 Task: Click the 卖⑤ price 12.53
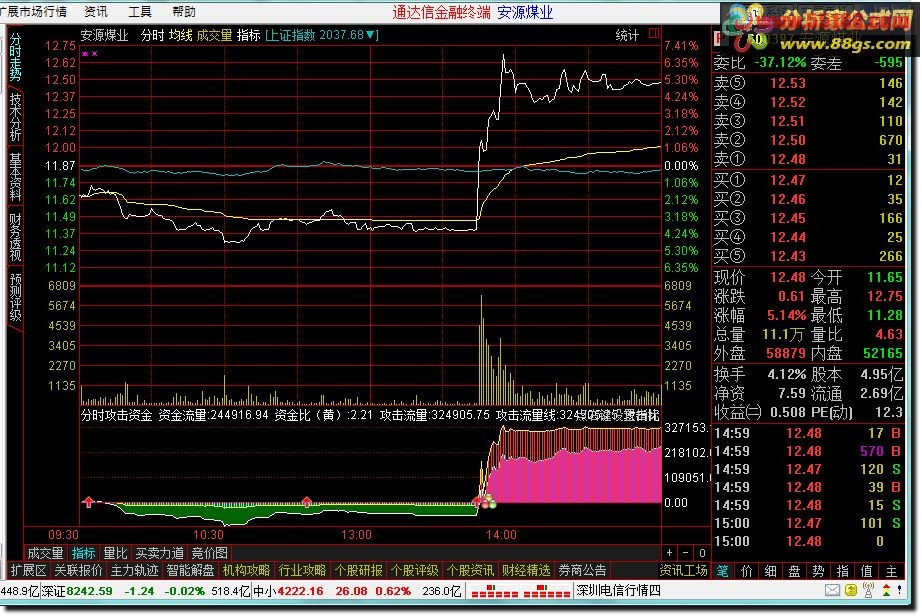[x=788, y=83]
